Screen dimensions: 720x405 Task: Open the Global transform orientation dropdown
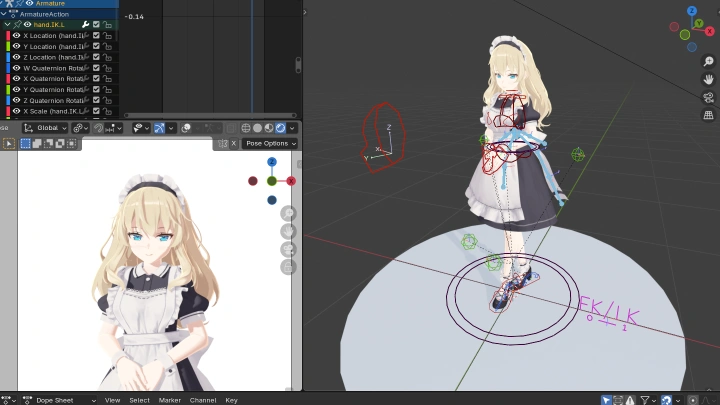tap(46, 128)
